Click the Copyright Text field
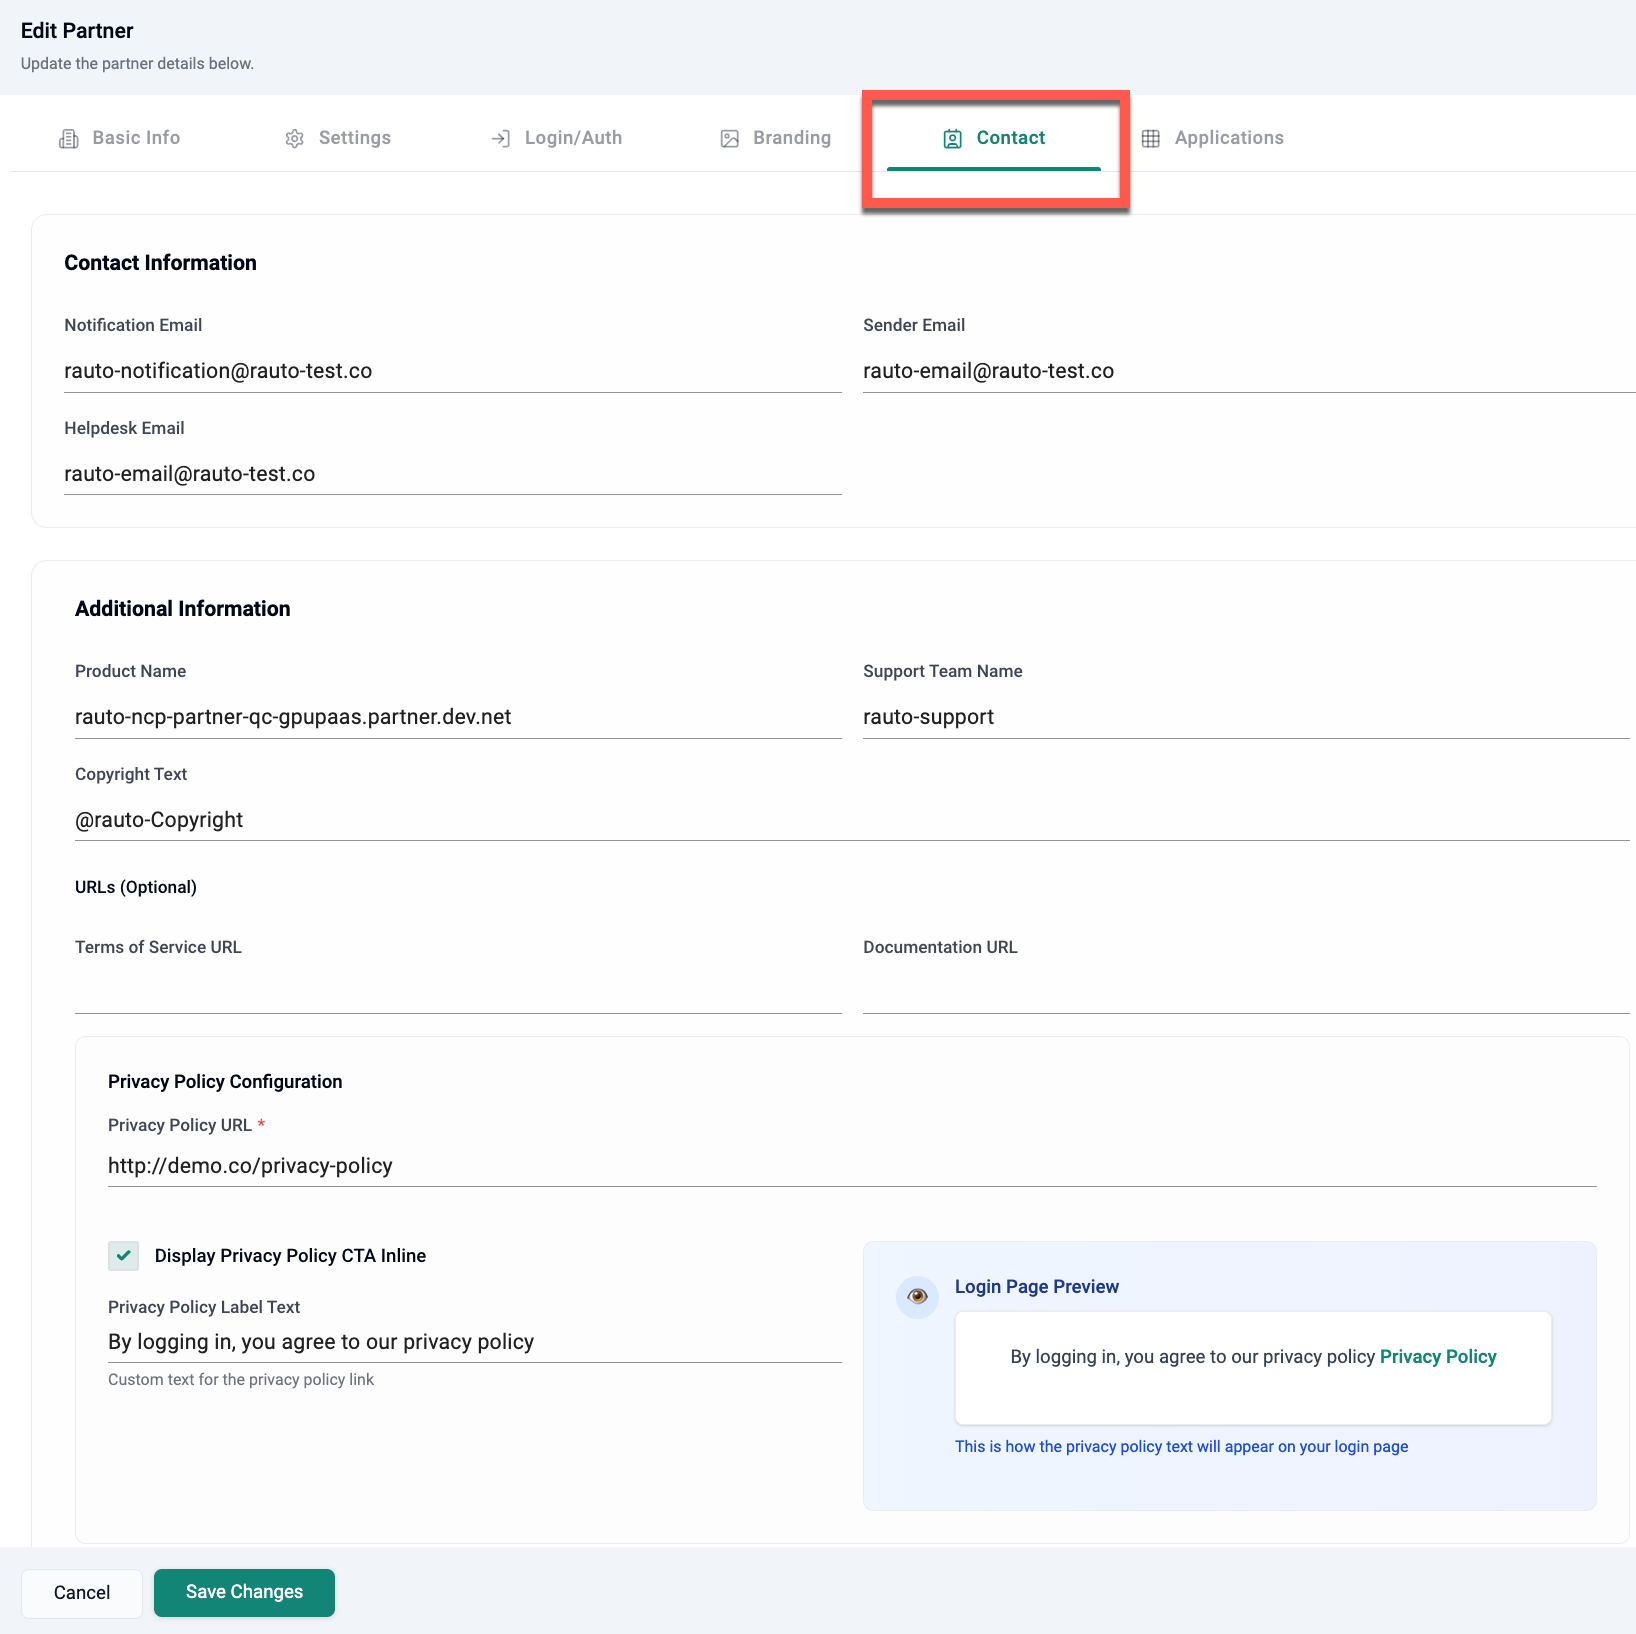 (x=851, y=820)
